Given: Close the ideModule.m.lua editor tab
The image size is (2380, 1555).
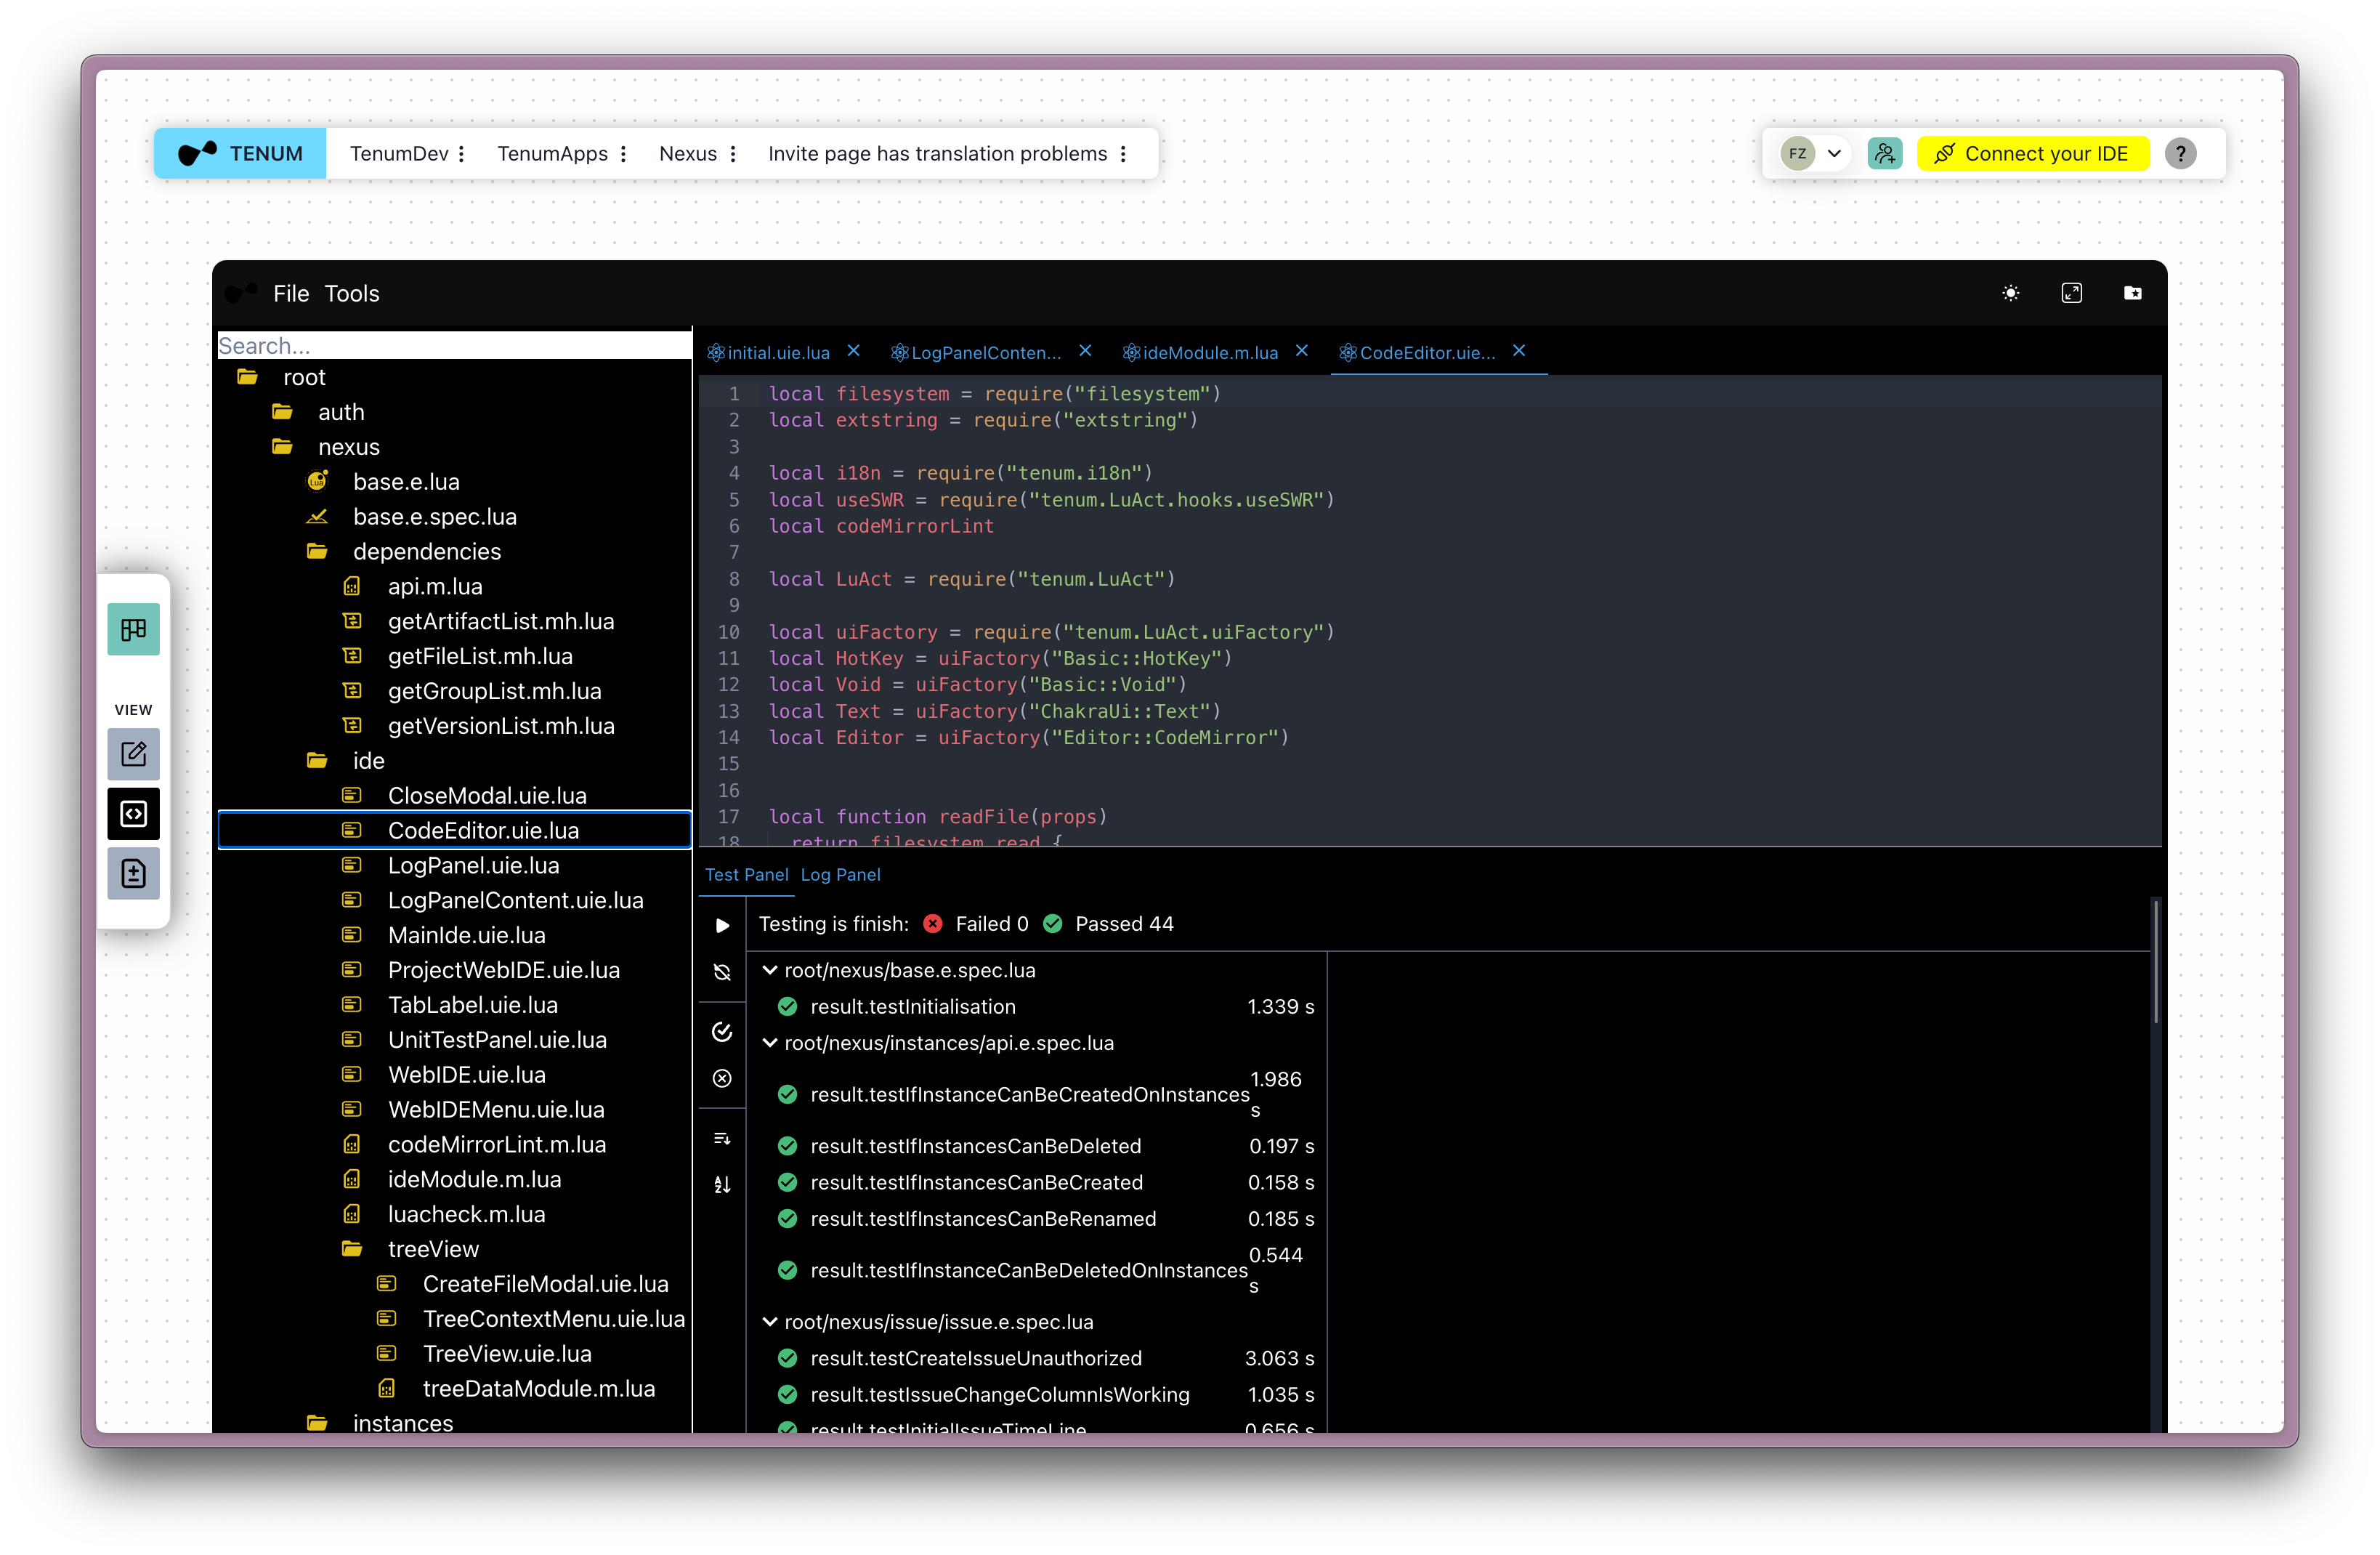Looking at the screenshot, I should (1302, 351).
